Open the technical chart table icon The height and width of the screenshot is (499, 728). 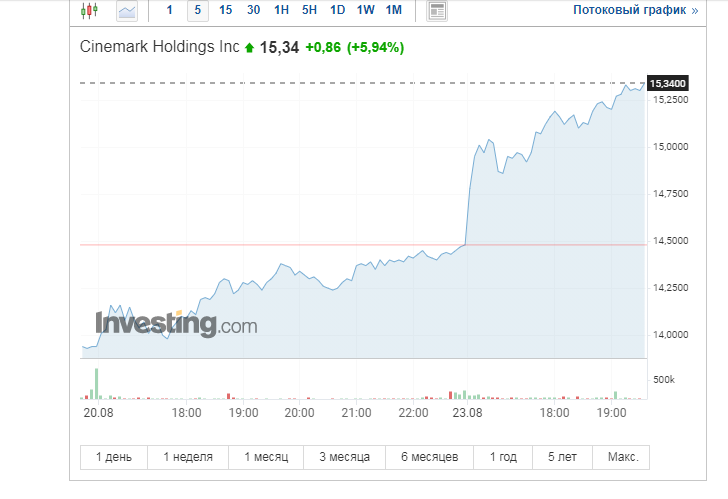pos(437,11)
